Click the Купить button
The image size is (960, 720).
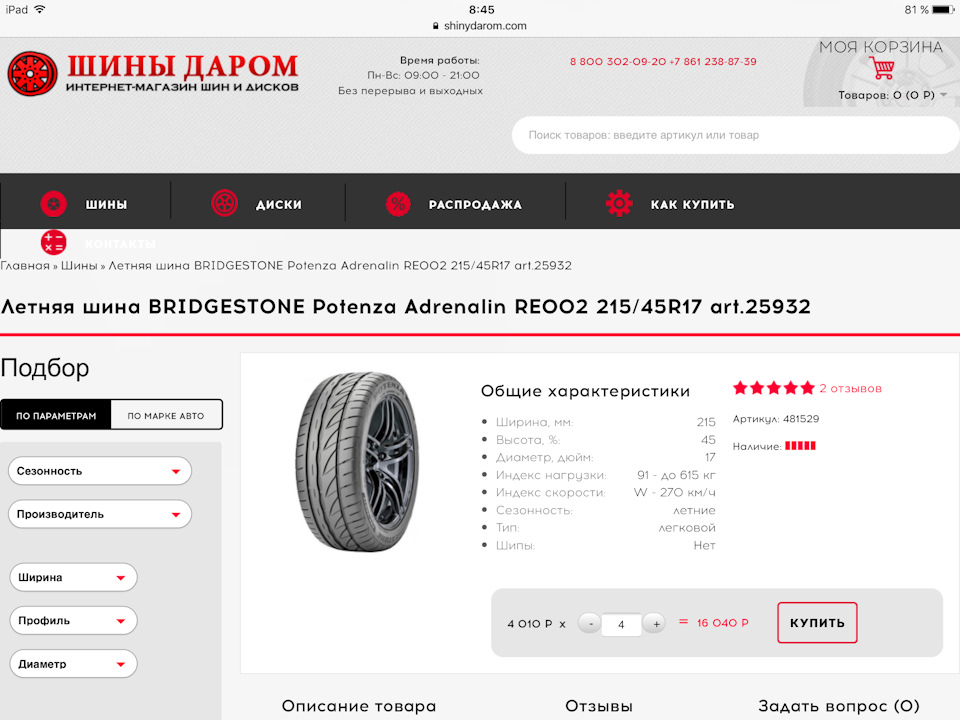817,623
